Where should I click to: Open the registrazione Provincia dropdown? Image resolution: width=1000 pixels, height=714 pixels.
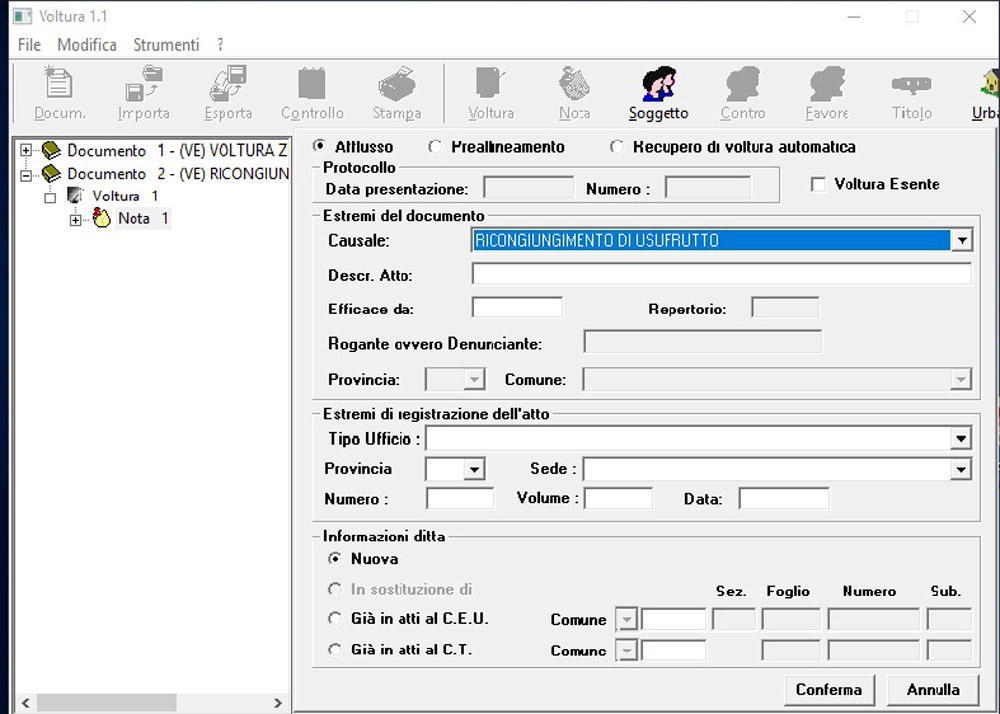(473, 470)
